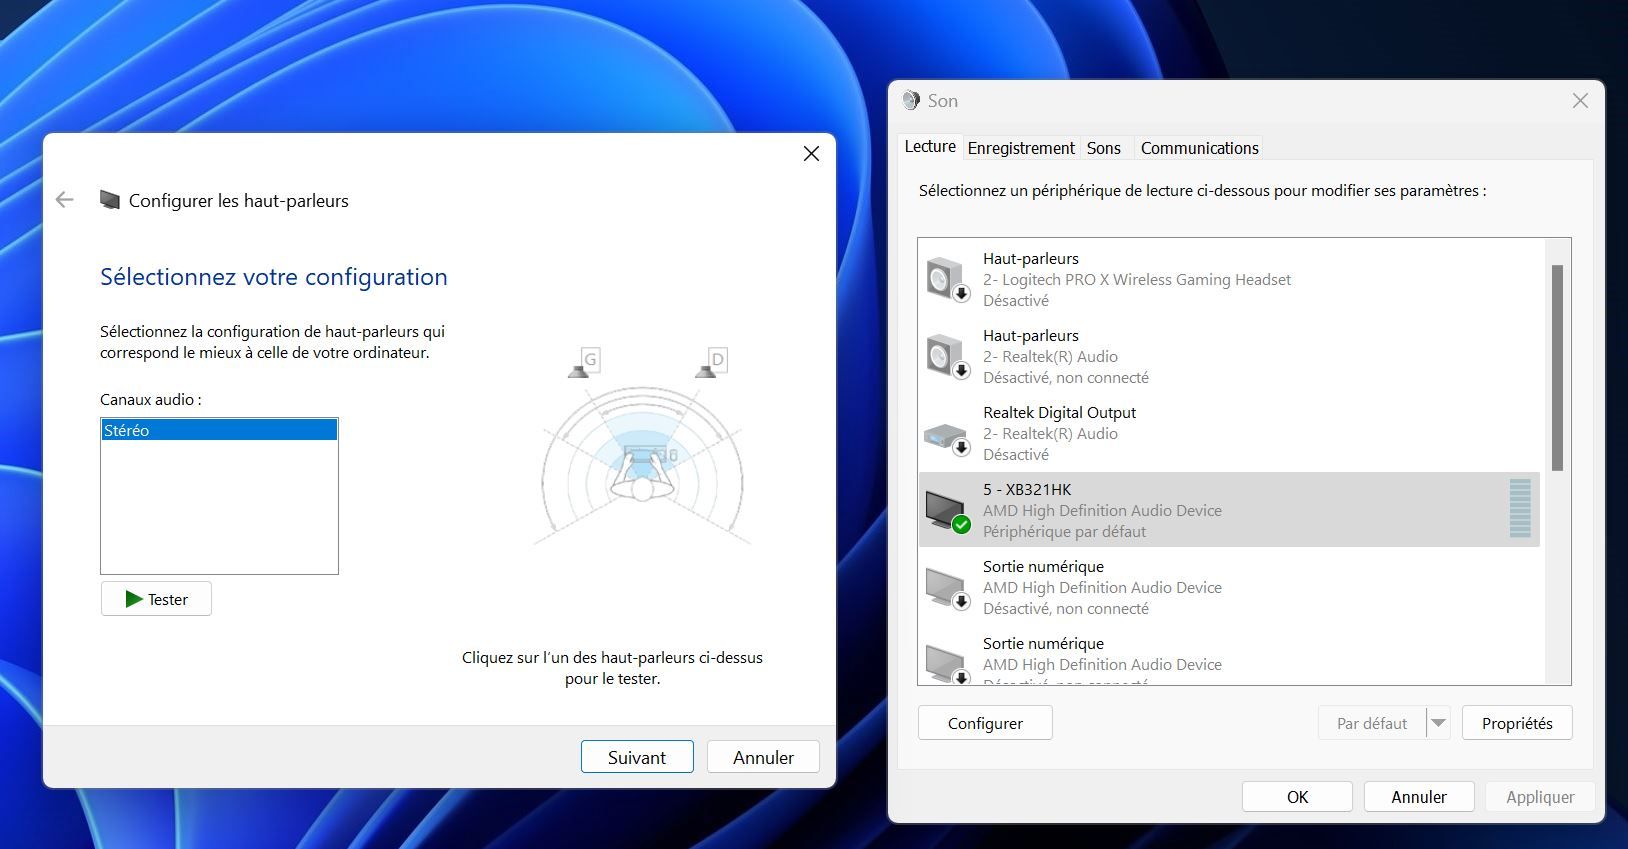Screen dimensions: 1628x849
Task: Switch to the Lecture tab
Action: 930,146
